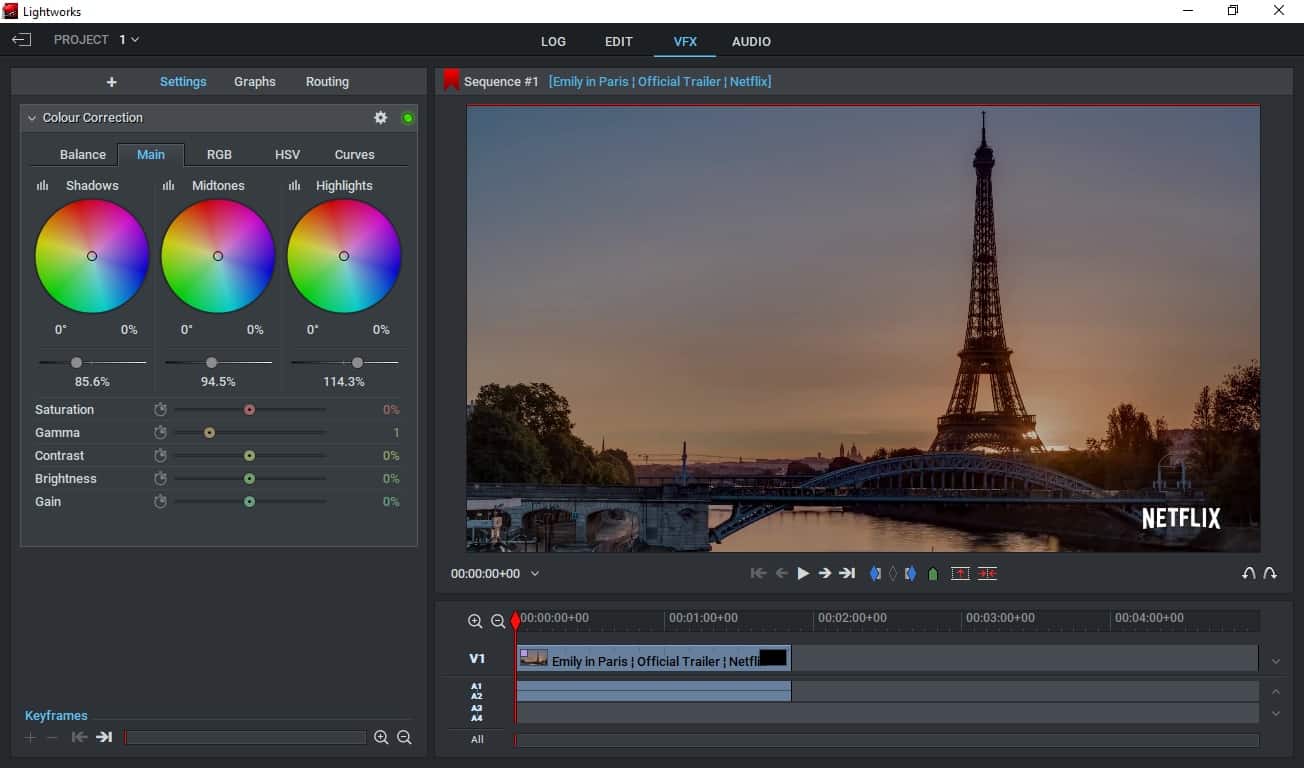Screen dimensions: 1304x768
Task: Open the Shadows histogram bars icon
Action: point(42,185)
